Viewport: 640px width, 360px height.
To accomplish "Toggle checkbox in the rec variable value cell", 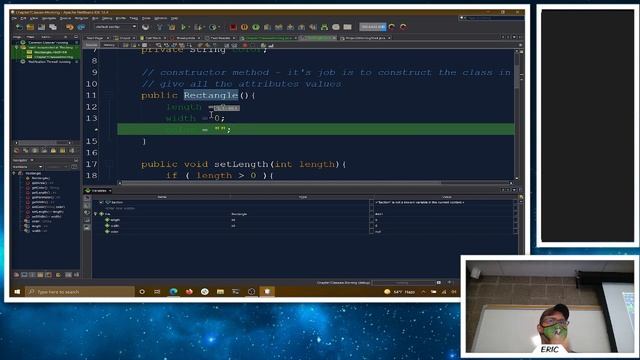I will (x=371, y=214).
